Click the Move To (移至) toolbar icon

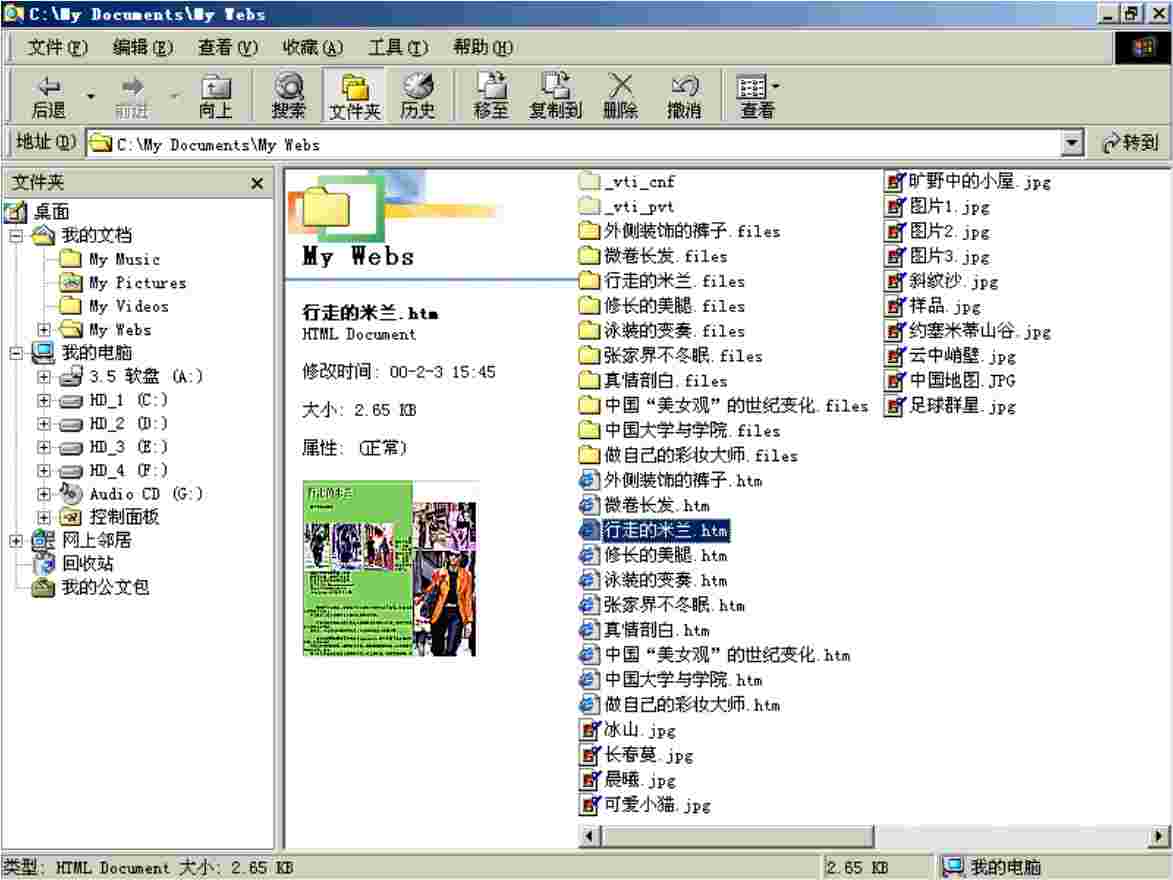tap(490, 97)
